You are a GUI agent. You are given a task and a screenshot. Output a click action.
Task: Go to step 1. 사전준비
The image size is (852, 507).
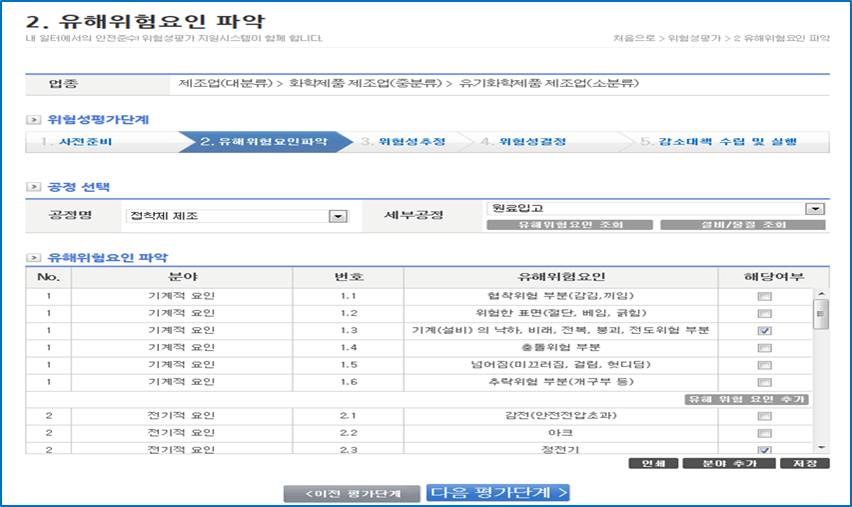[76, 142]
